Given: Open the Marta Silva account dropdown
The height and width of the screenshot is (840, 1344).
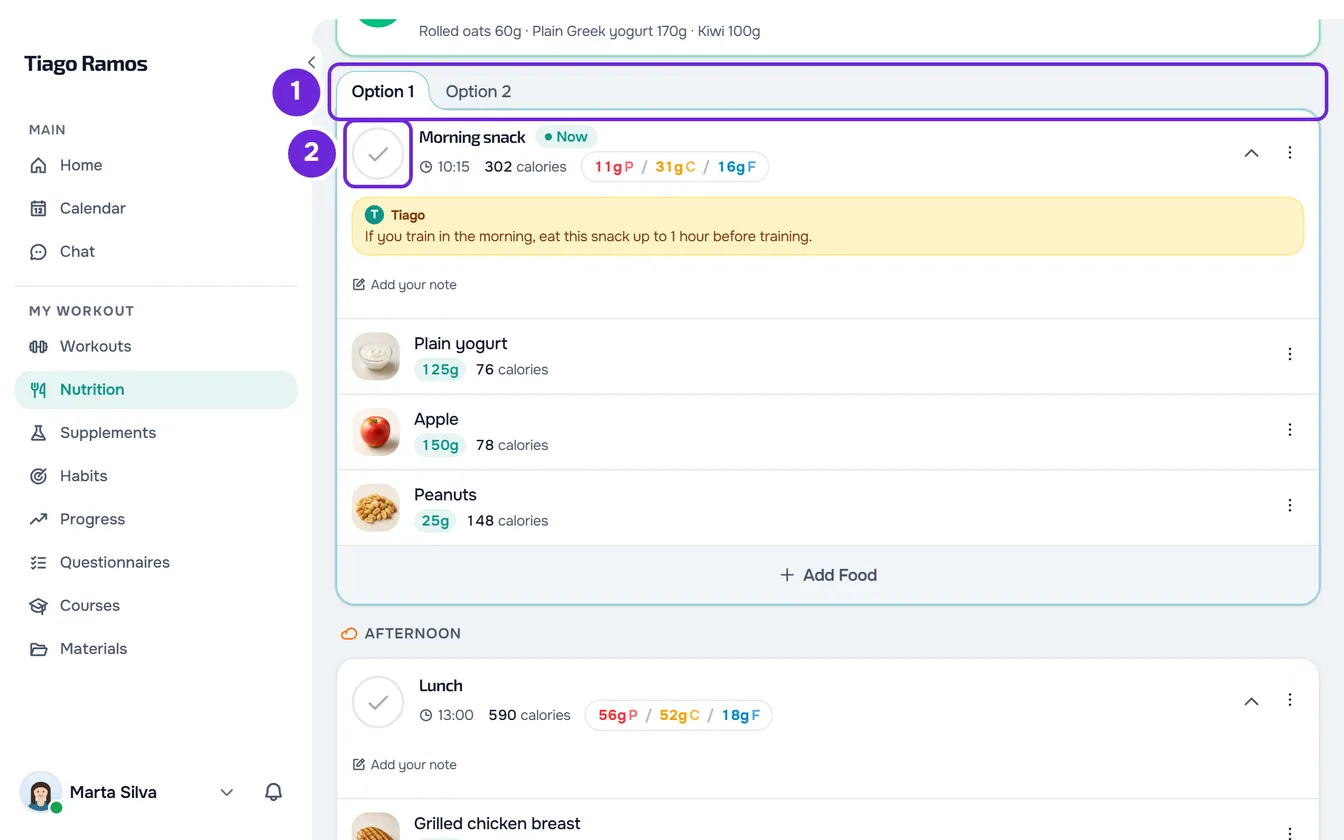Looking at the screenshot, I should (x=227, y=792).
